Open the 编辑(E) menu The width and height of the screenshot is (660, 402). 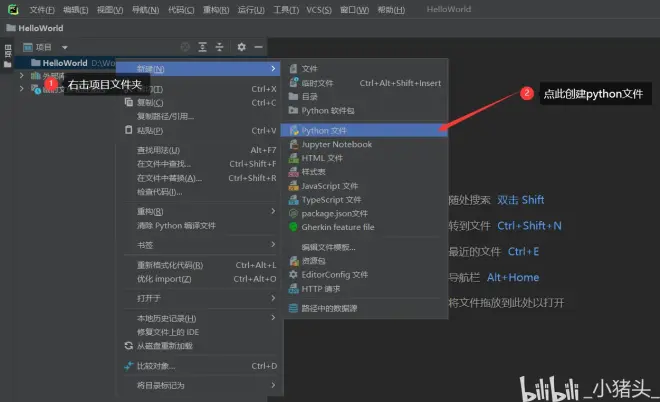76,9
